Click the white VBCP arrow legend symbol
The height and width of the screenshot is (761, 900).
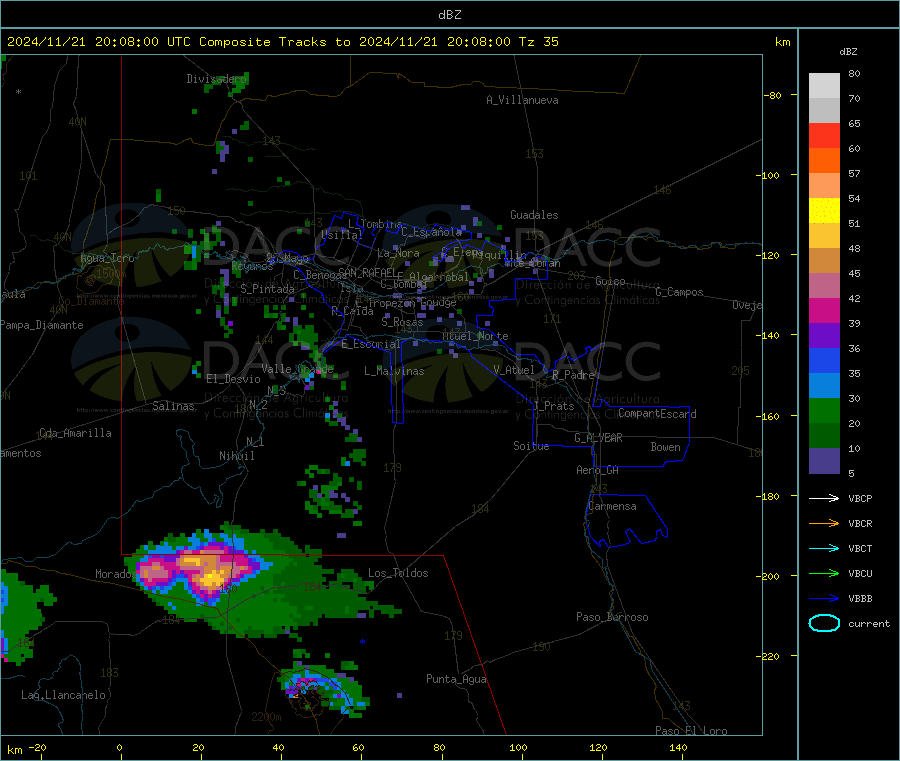(x=824, y=498)
